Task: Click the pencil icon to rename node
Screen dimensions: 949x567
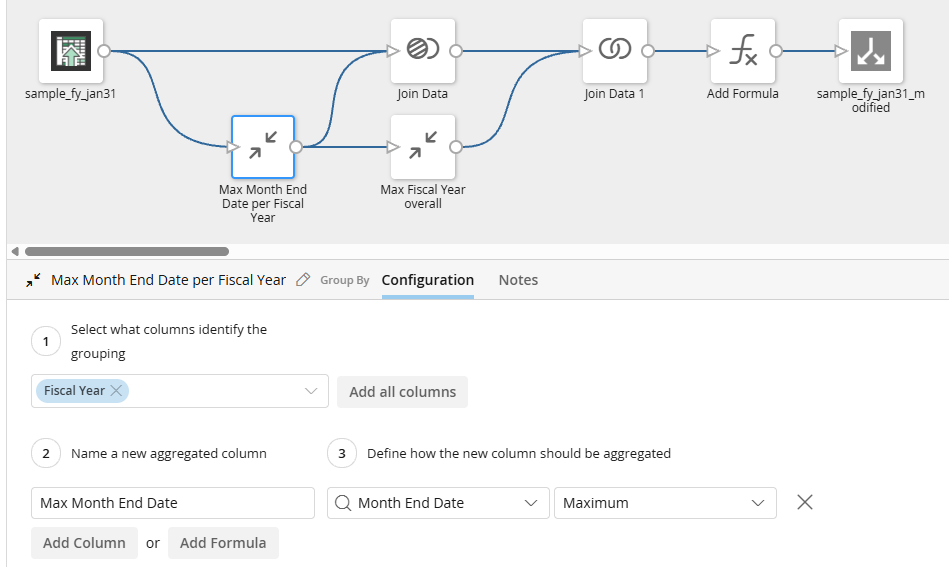Action: click(x=304, y=280)
